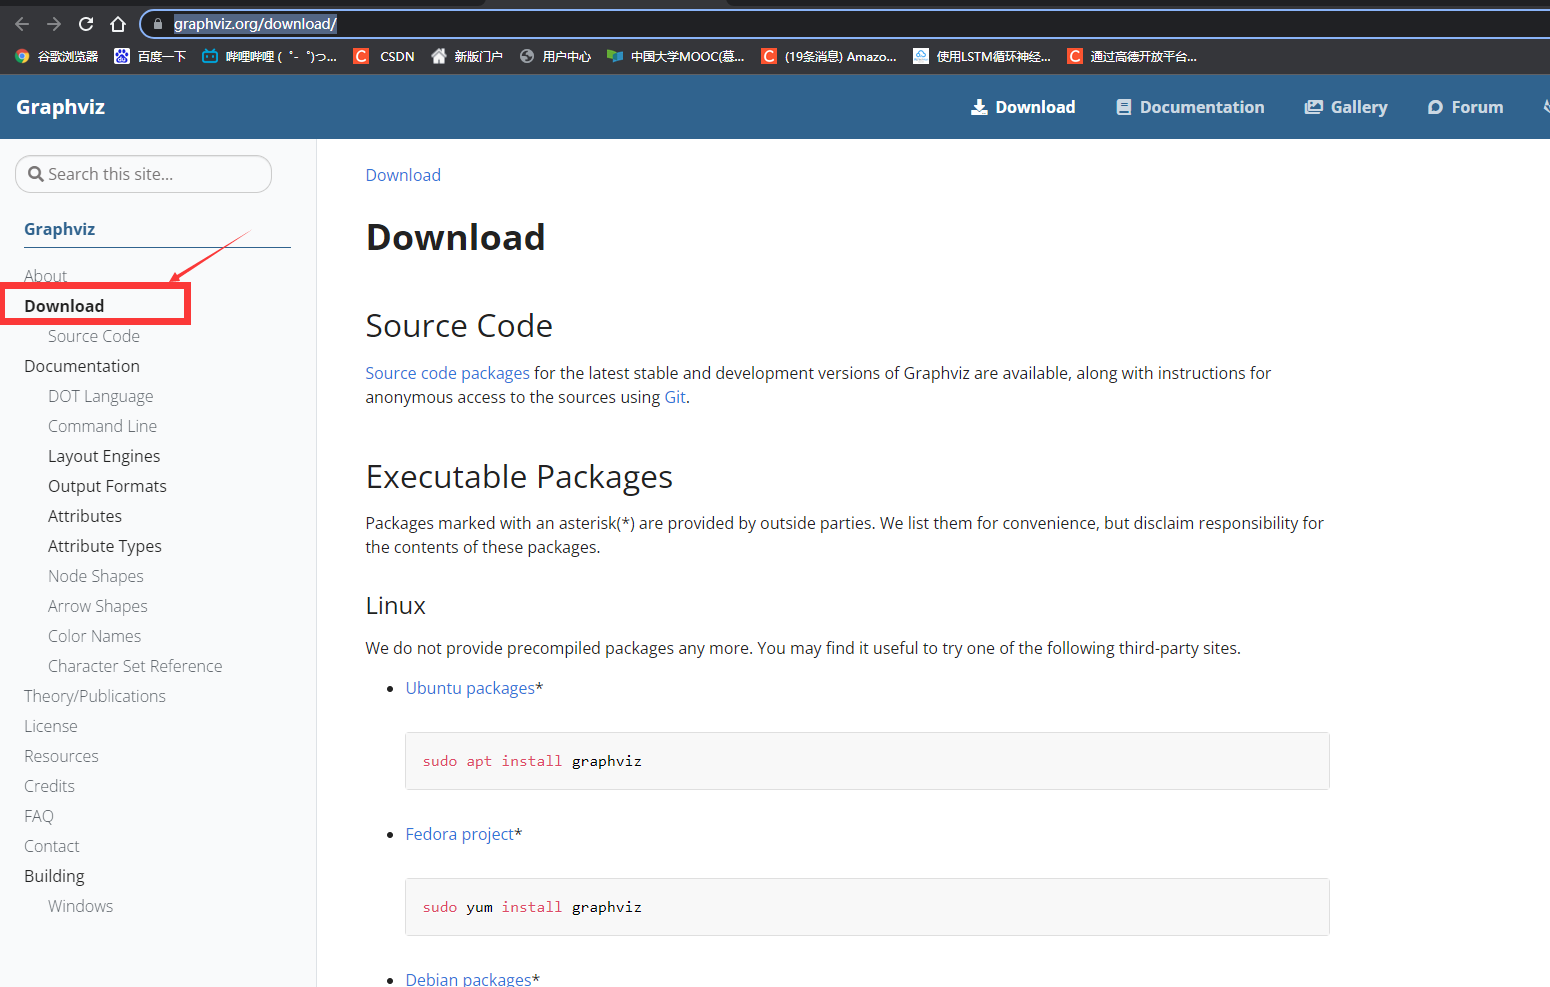1550x987 pixels.
Task: Open Credits sidebar entry
Action: click(x=49, y=786)
